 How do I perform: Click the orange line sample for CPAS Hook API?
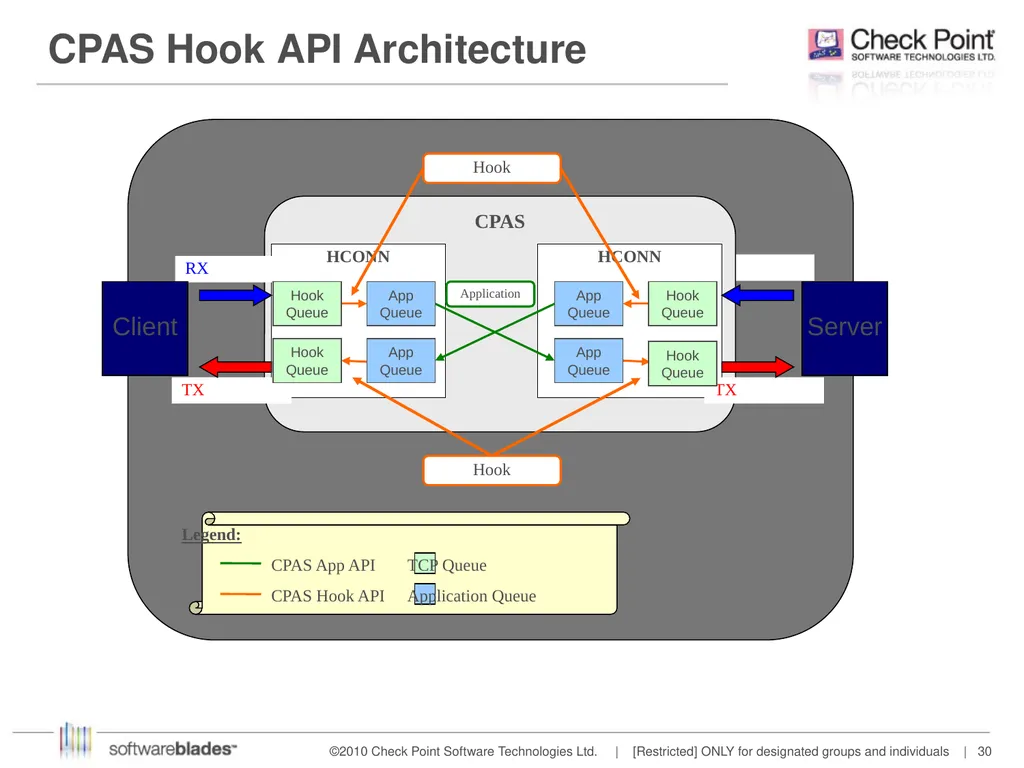[240, 594]
